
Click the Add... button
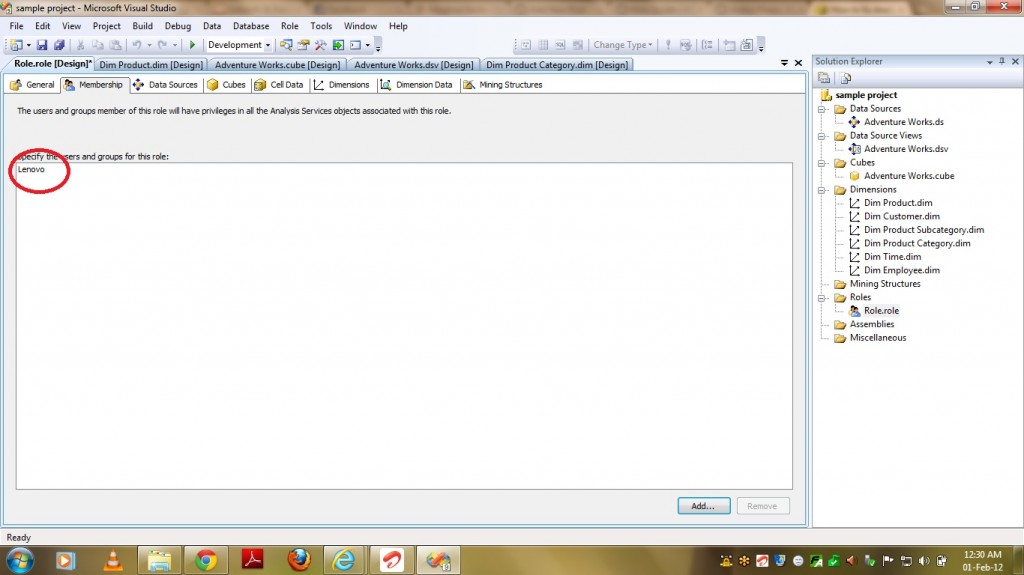click(x=703, y=506)
